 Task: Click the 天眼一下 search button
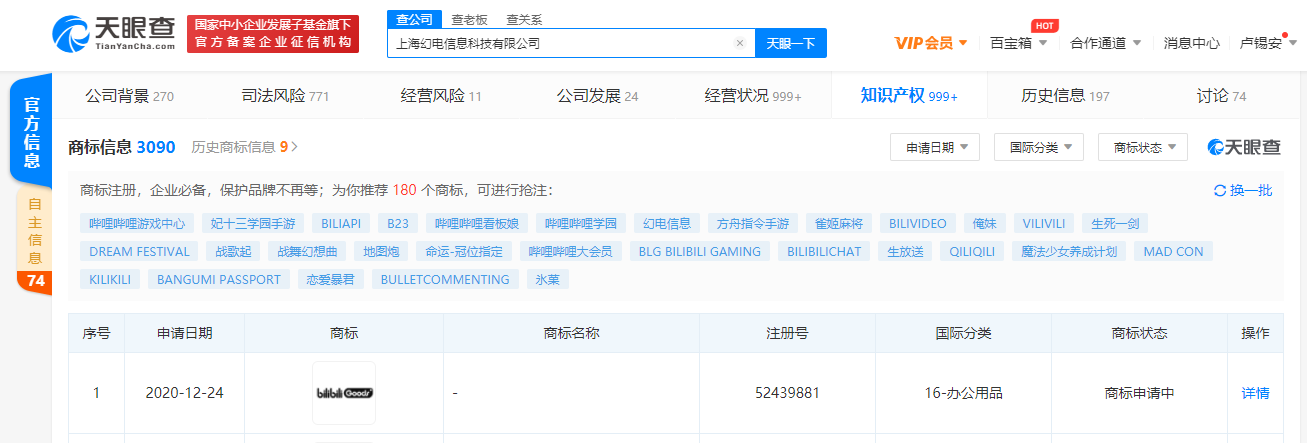pyautogui.click(x=791, y=44)
